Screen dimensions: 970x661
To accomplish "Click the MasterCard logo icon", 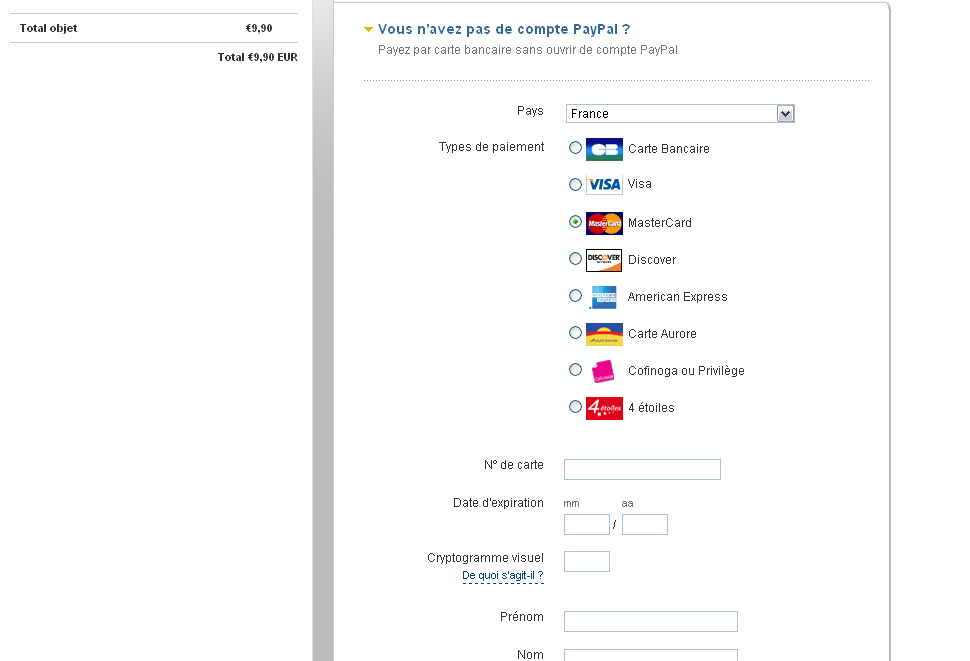I will point(604,223).
